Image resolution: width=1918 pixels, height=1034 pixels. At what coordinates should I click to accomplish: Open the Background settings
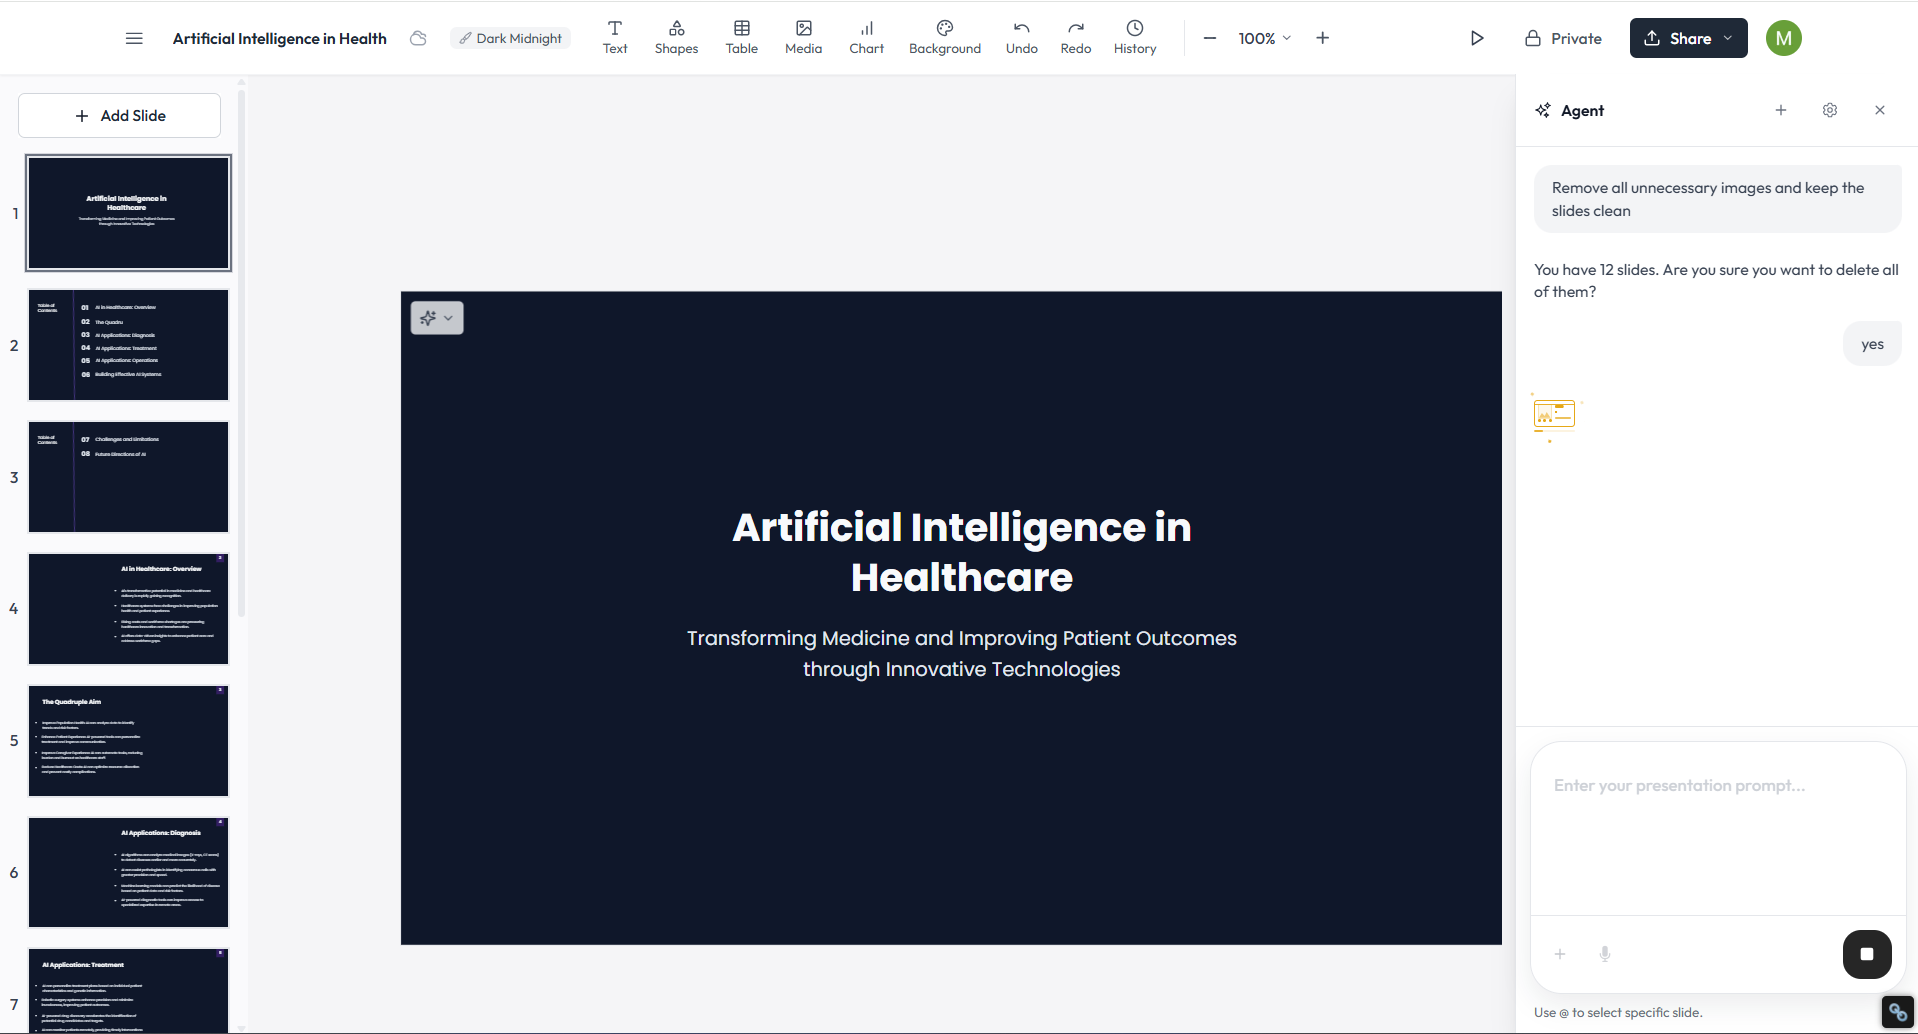944,37
